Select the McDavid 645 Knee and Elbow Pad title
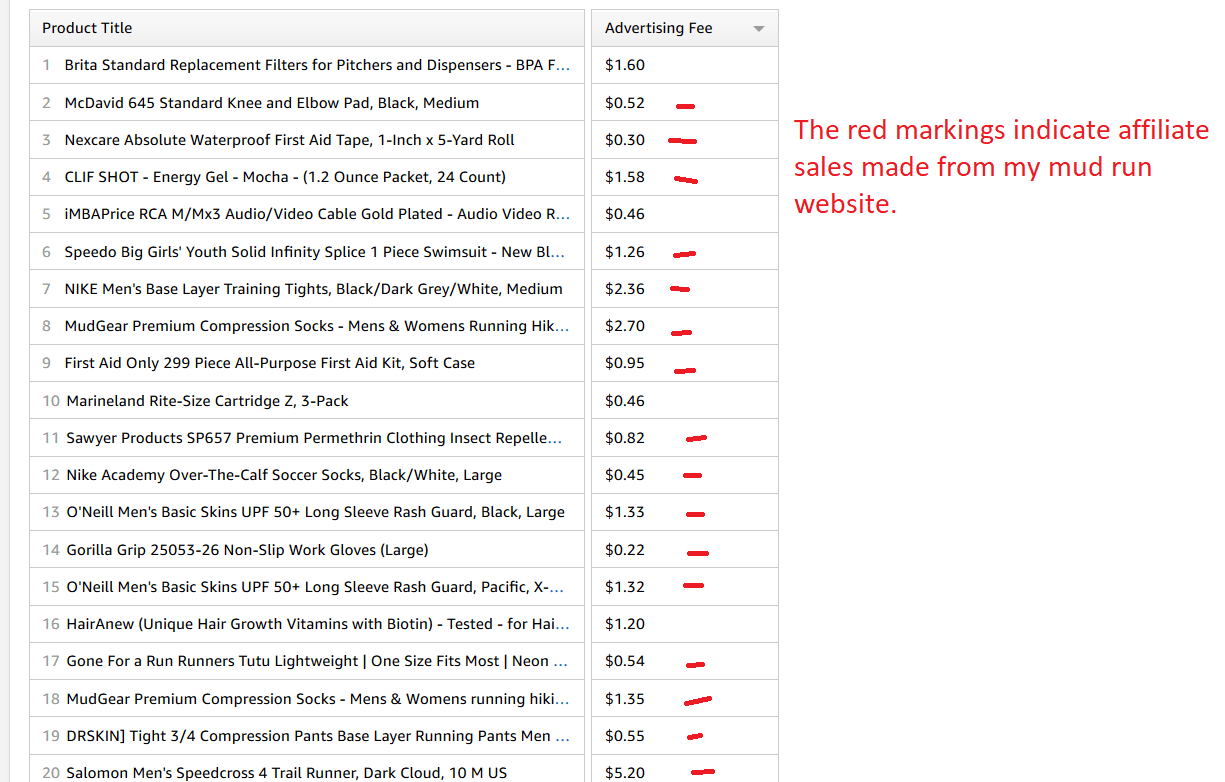Viewport: 1225px width, 782px height. [x=272, y=103]
